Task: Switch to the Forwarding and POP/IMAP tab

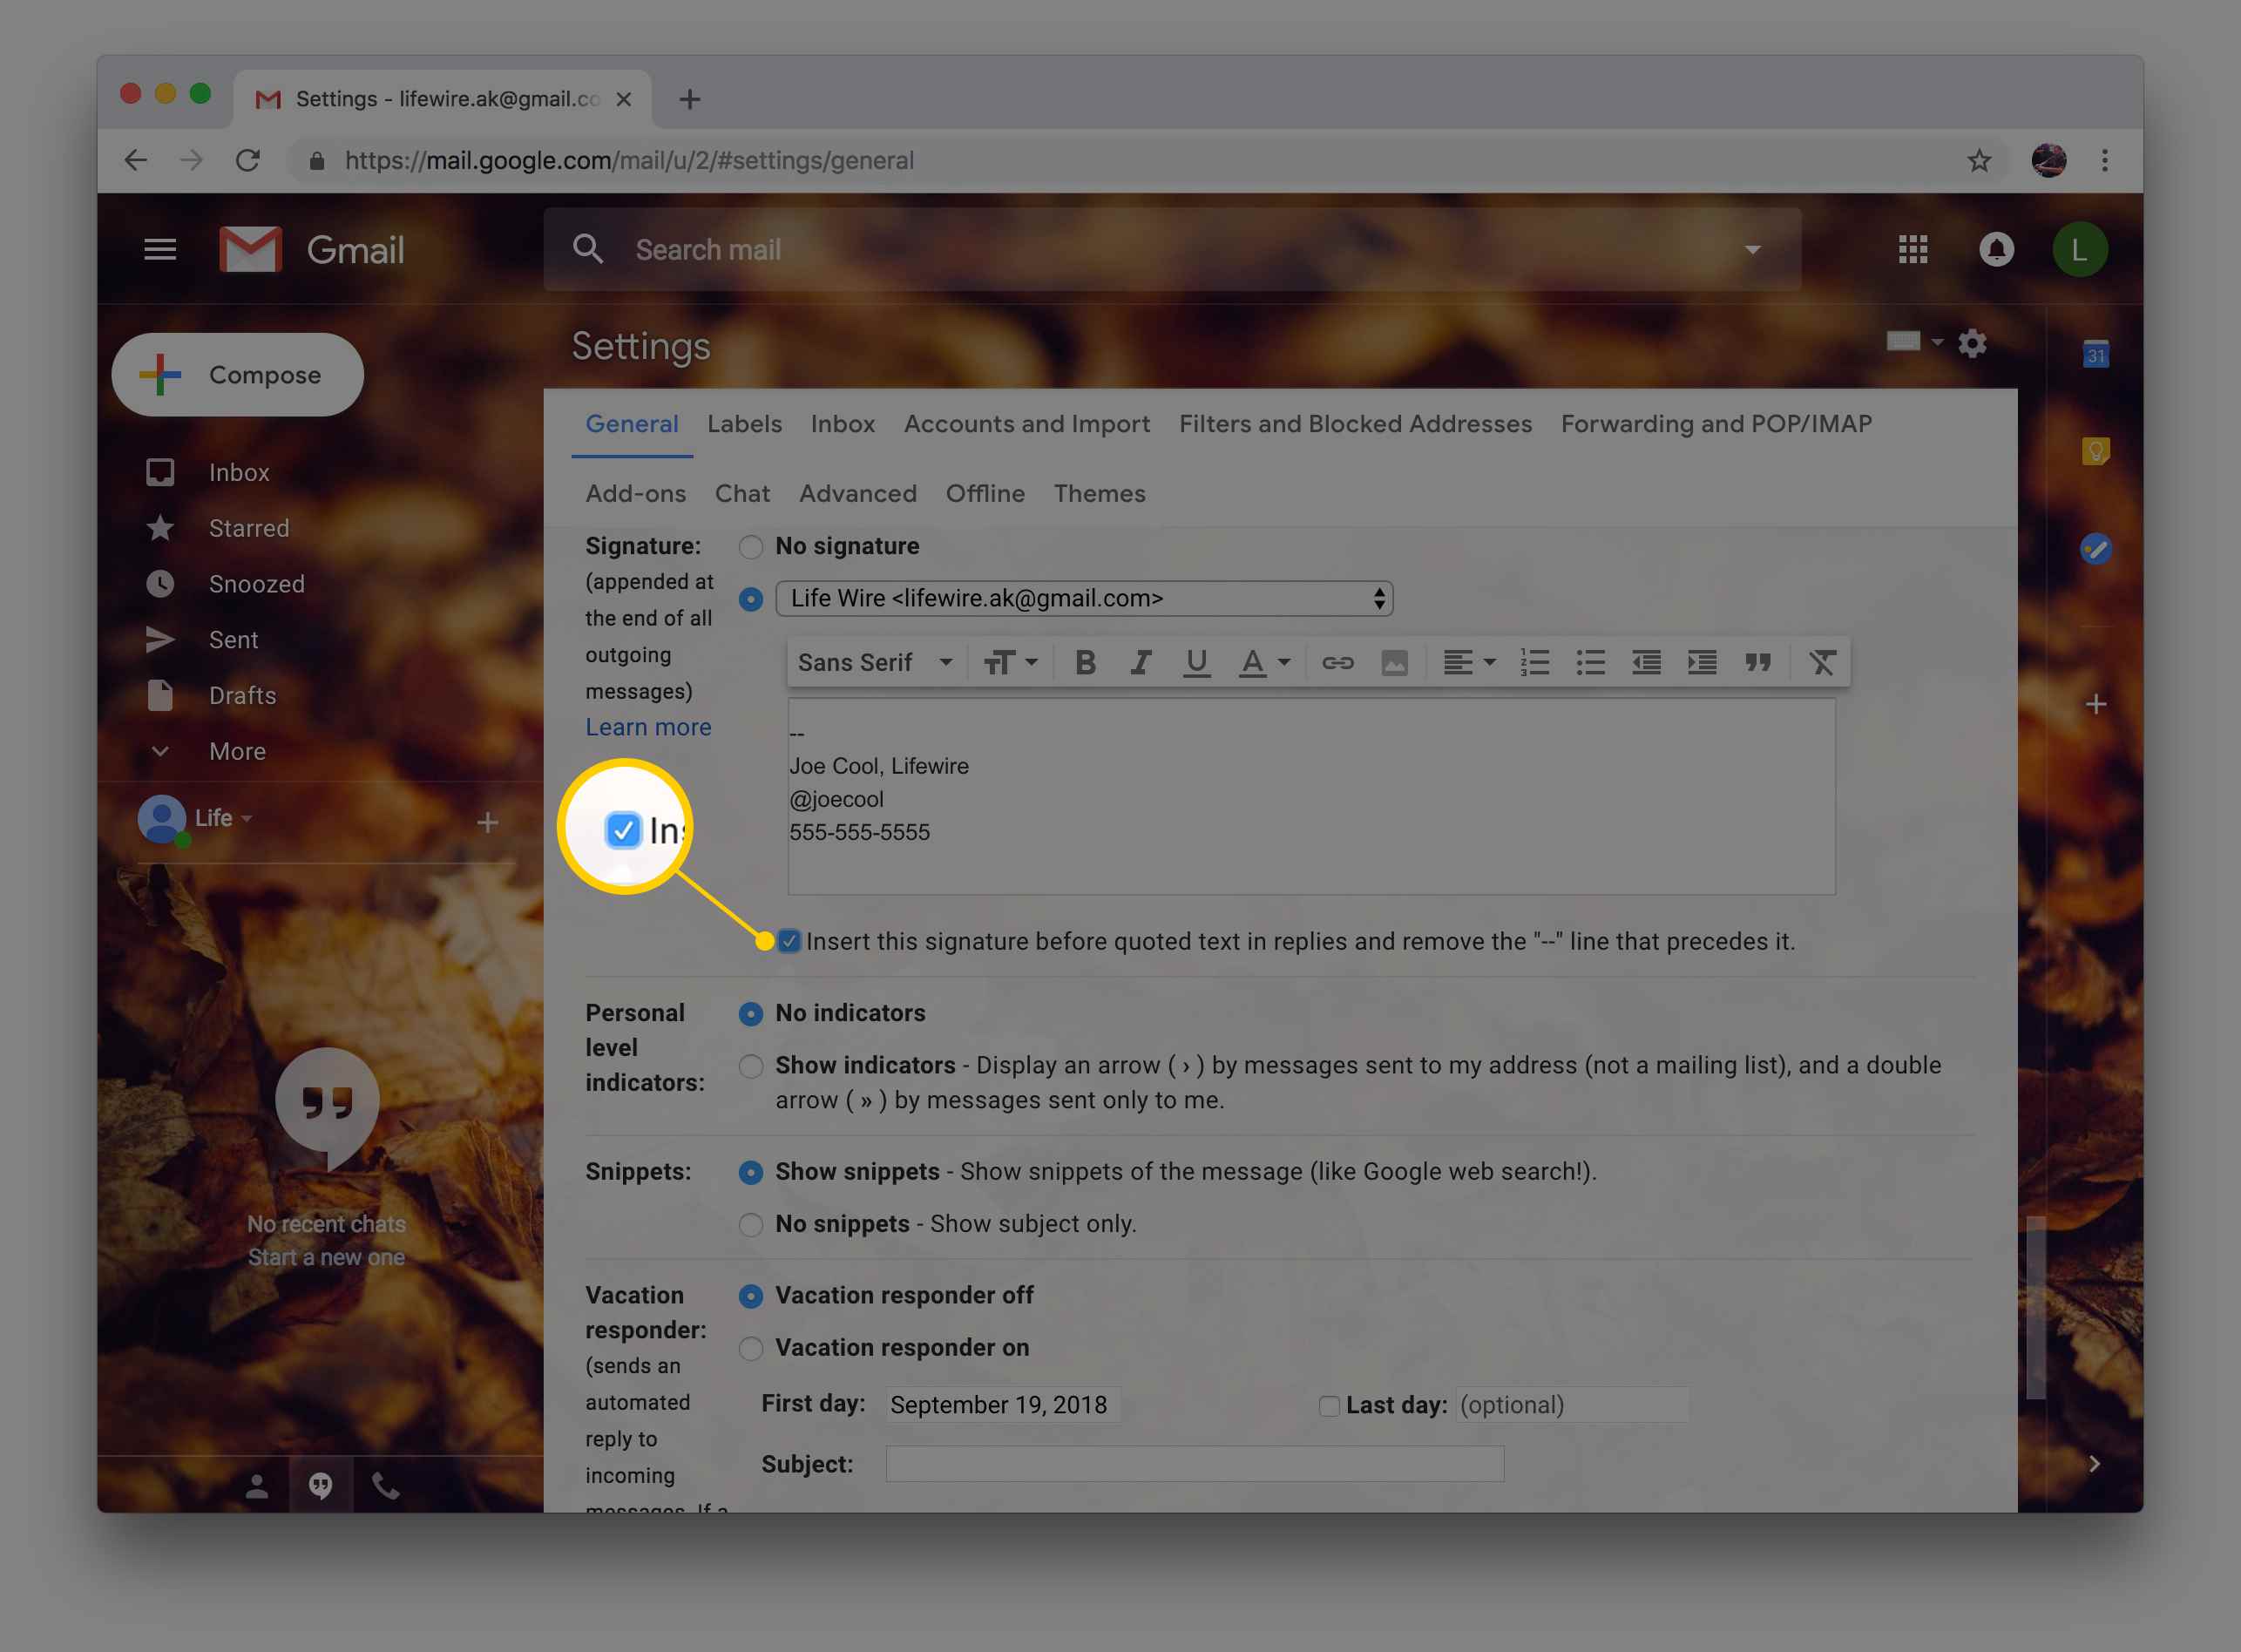Action: tap(1716, 423)
